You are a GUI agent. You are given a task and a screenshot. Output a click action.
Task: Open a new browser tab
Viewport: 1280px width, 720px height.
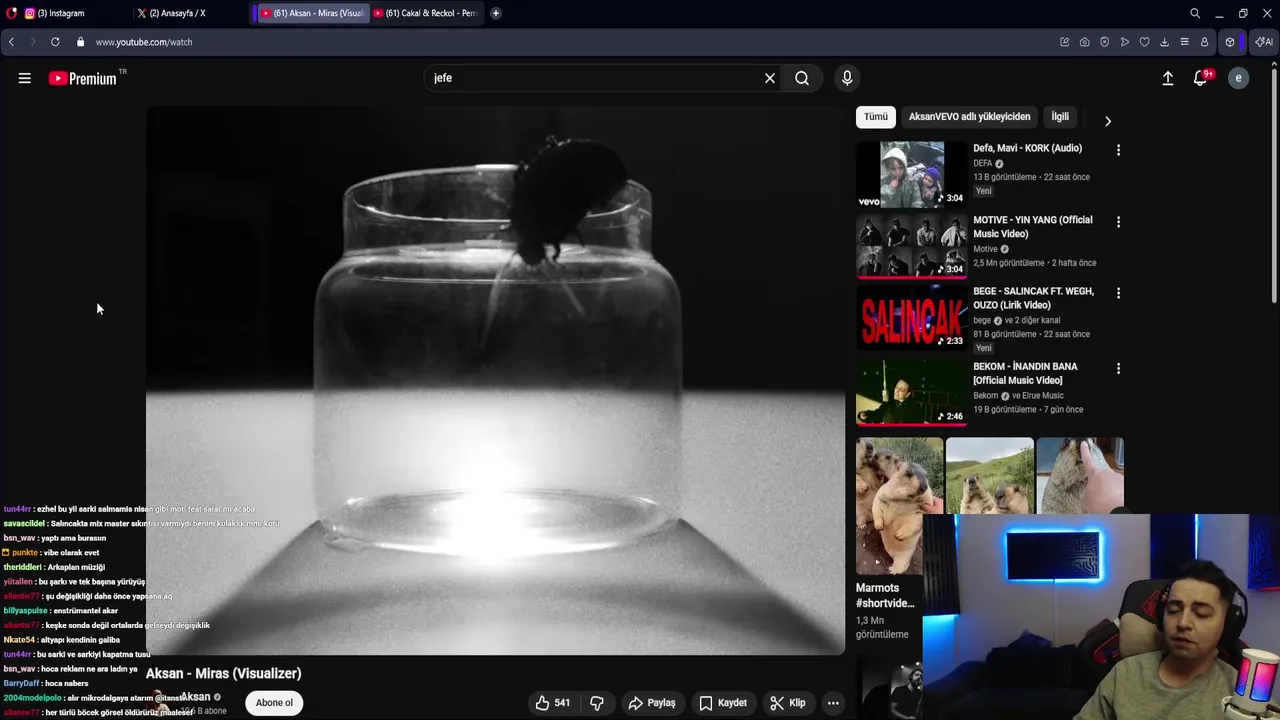pos(495,13)
